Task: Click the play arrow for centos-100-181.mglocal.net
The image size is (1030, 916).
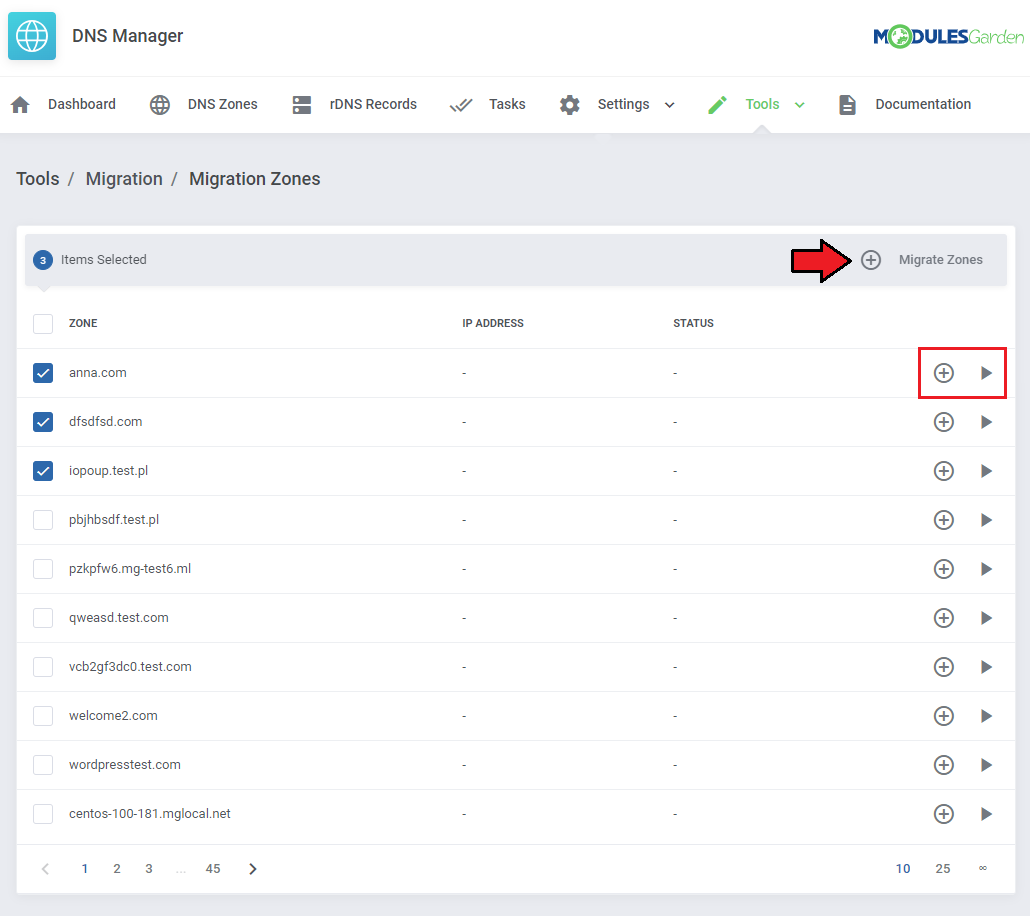Action: click(x=986, y=814)
